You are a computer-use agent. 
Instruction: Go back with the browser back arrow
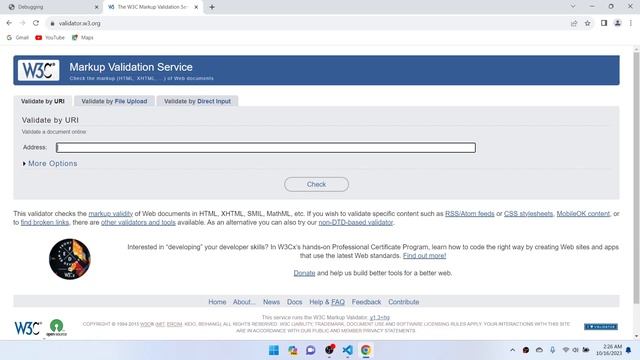click(9, 23)
